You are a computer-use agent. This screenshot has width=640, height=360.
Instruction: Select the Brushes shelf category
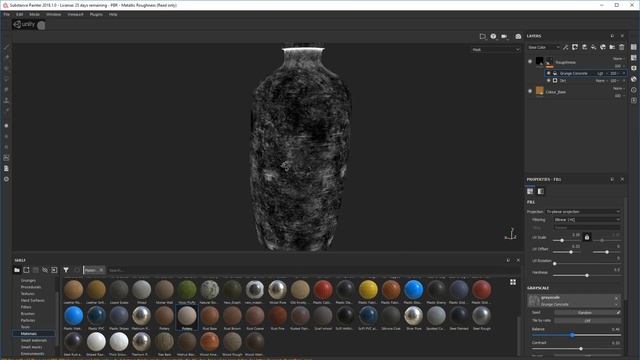(x=28, y=314)
